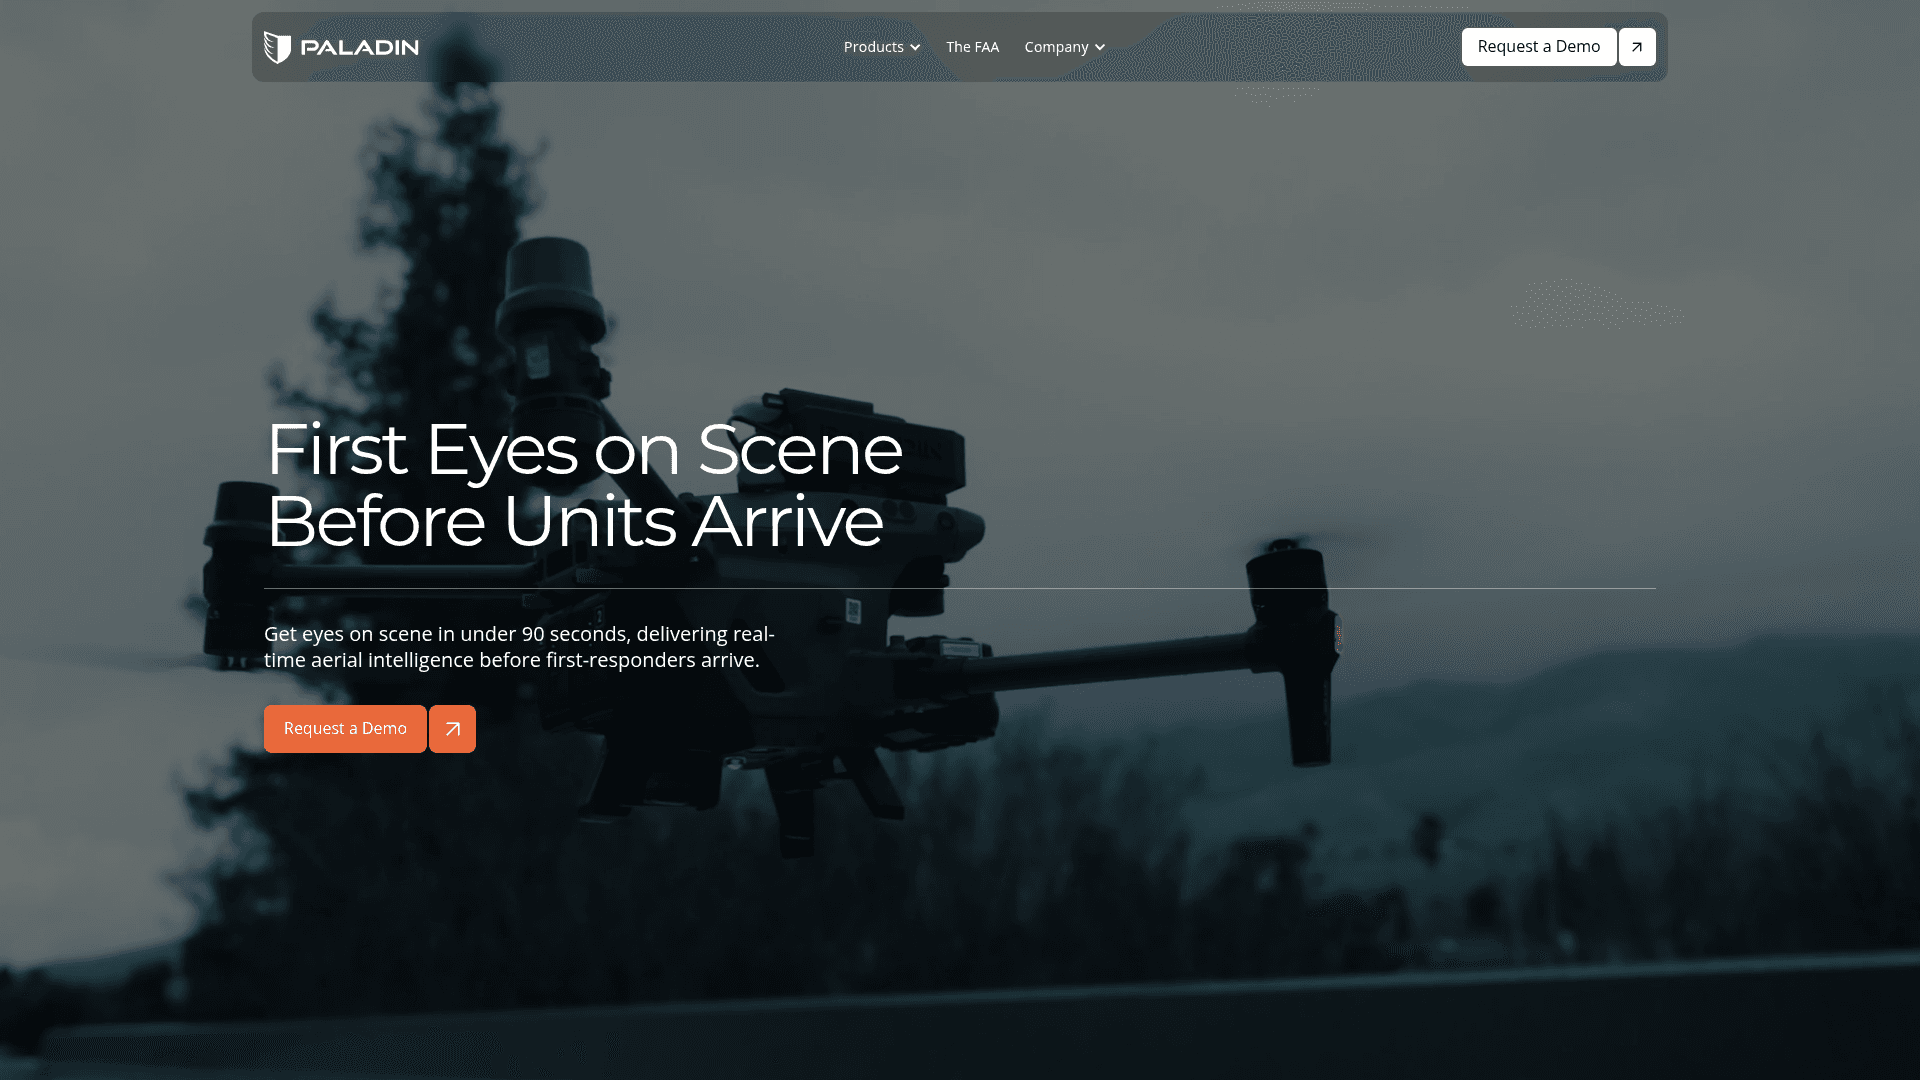This screenshot has width=1920, height=1080.
Task: Click the empty navbar area beside logo
Action: 630,47
